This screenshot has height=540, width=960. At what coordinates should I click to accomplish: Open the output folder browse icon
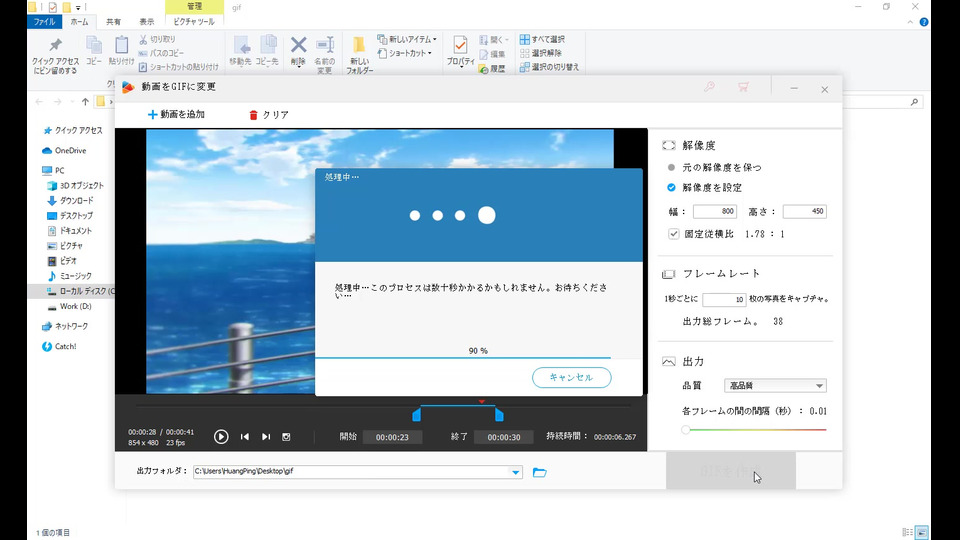(540, 472)
